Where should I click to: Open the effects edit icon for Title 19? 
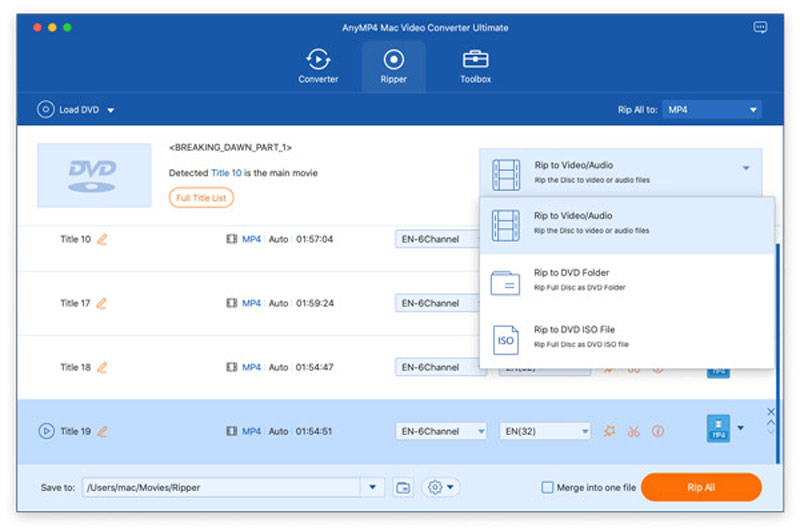[609, 431]
